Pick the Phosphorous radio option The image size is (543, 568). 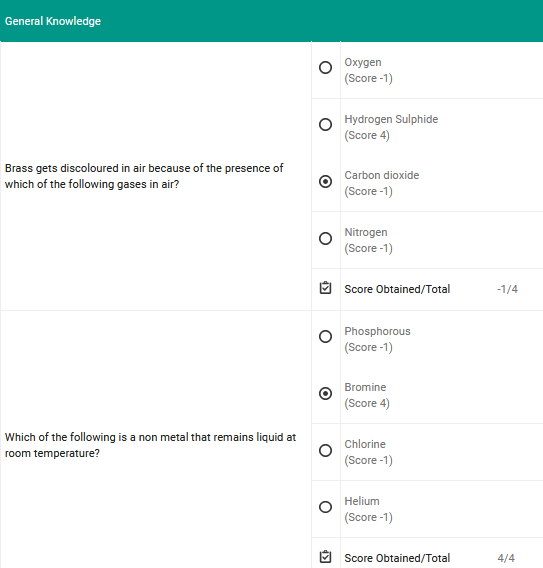(325, 337)
